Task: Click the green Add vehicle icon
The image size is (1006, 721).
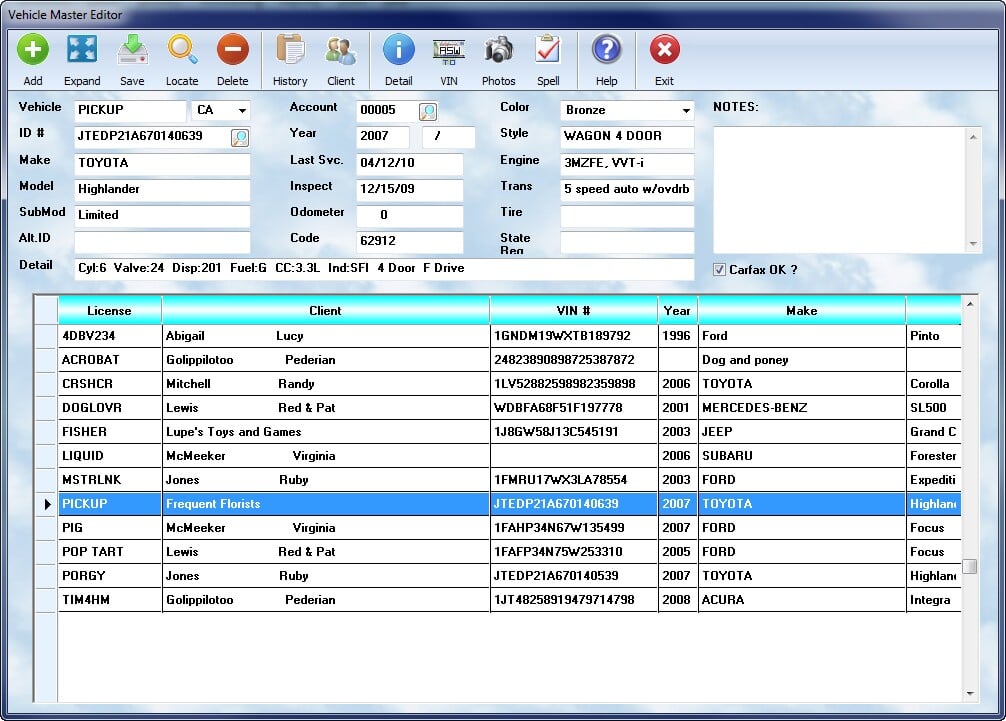Action: point(33,50)
